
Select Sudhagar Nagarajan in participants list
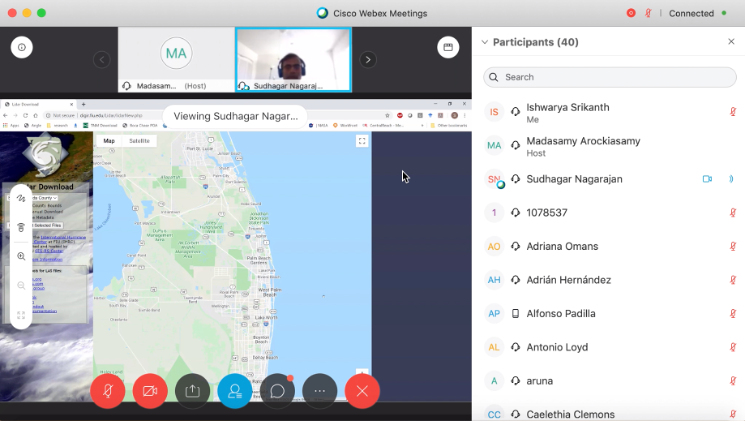click(x=576, y=179)
